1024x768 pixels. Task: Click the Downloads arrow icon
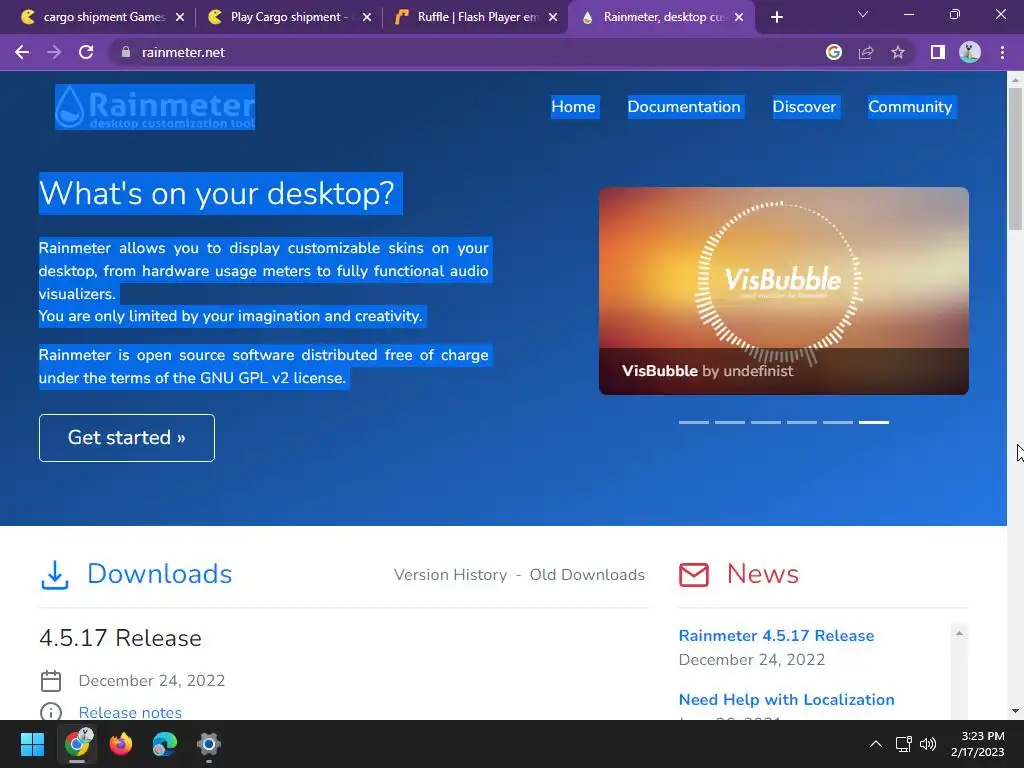[x=55, y=575]
